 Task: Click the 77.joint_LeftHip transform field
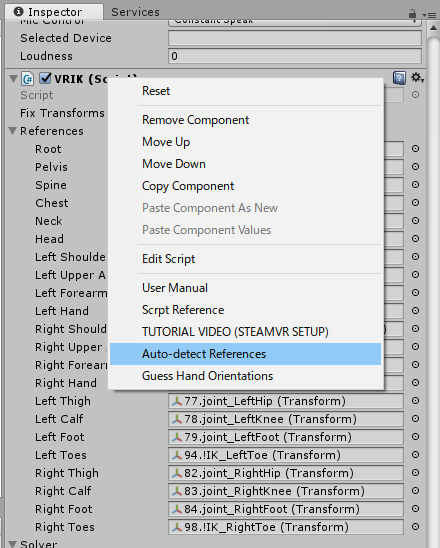click(286, 401)
